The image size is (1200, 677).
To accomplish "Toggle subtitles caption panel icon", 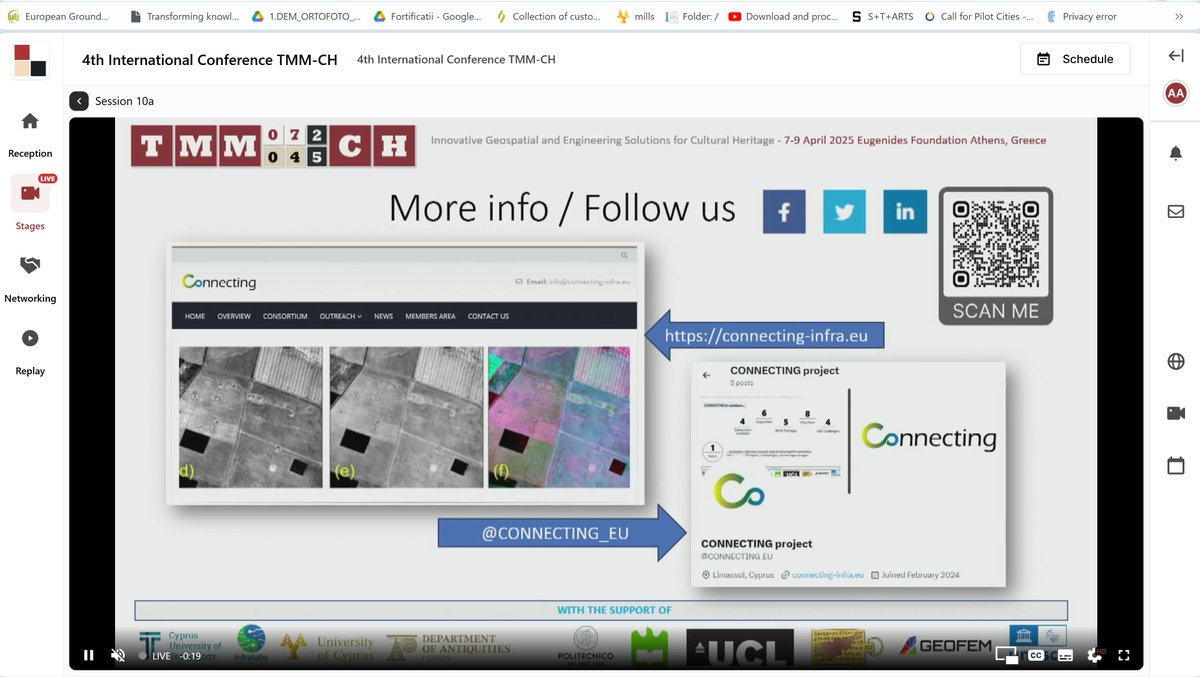I will (1065, 655).
